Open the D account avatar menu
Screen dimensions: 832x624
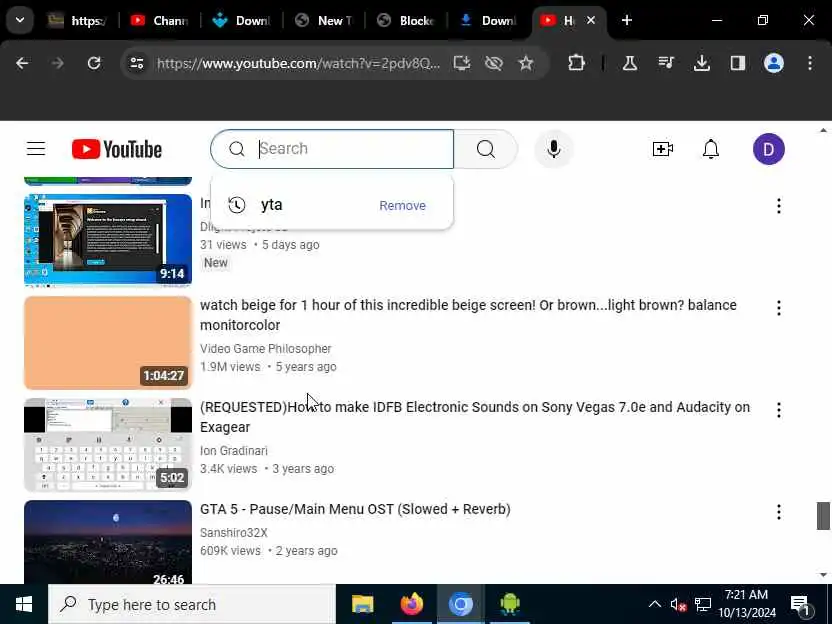coord(768,149)
